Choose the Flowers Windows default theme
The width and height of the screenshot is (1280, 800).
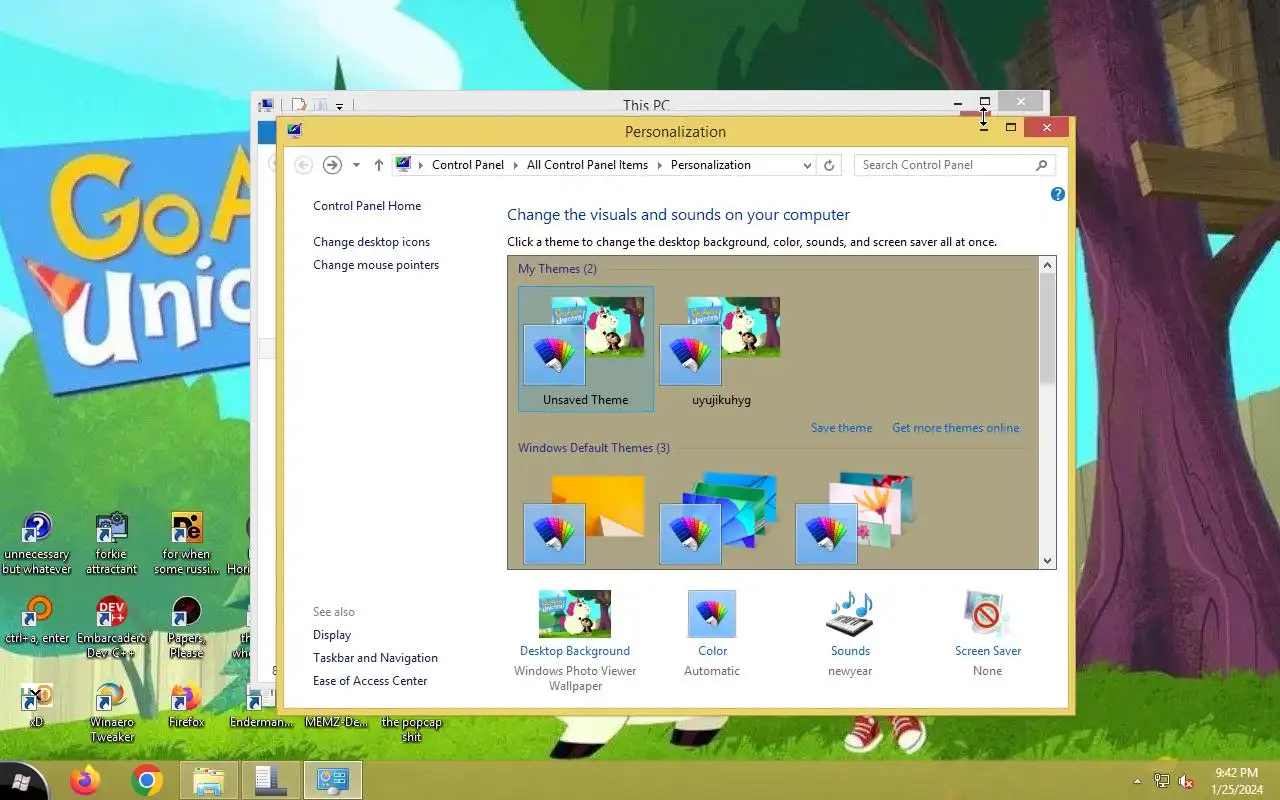click(857, 520)
